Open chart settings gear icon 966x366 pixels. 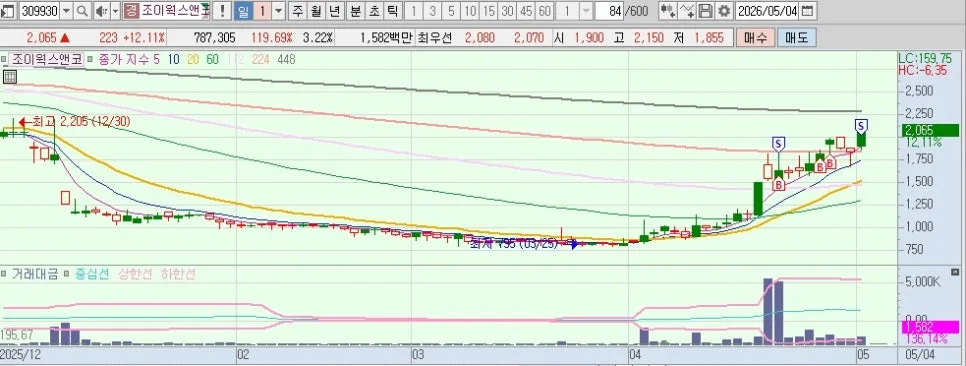(x=724, y=10)
